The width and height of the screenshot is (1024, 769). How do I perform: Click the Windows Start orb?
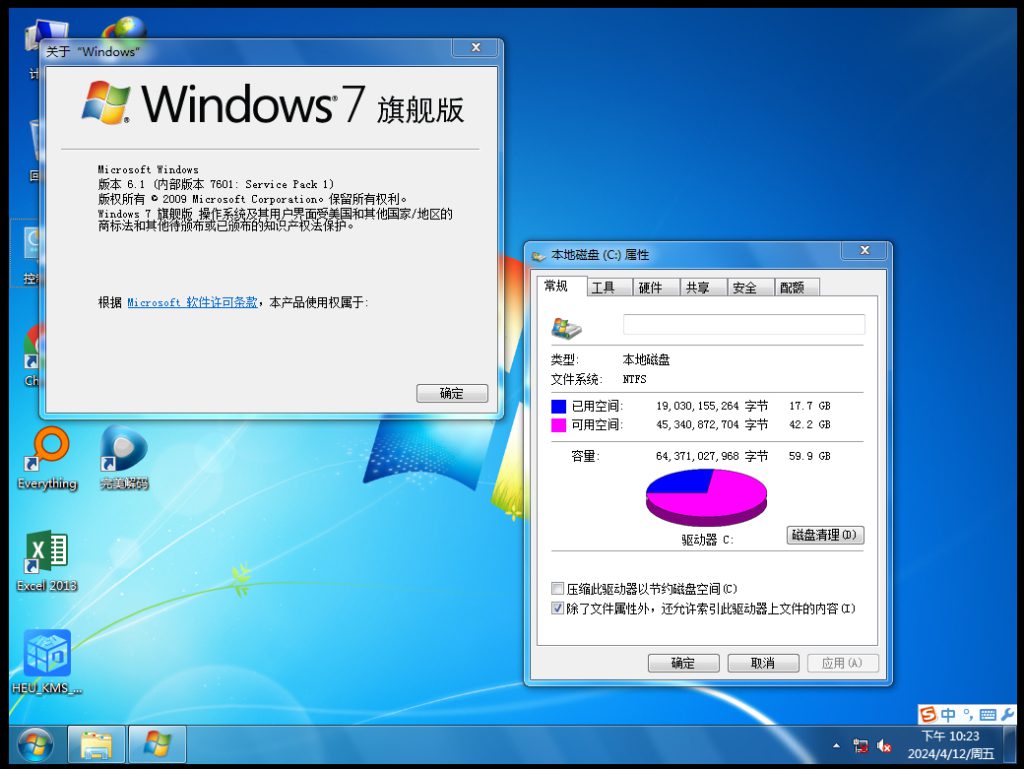(35, 744)
